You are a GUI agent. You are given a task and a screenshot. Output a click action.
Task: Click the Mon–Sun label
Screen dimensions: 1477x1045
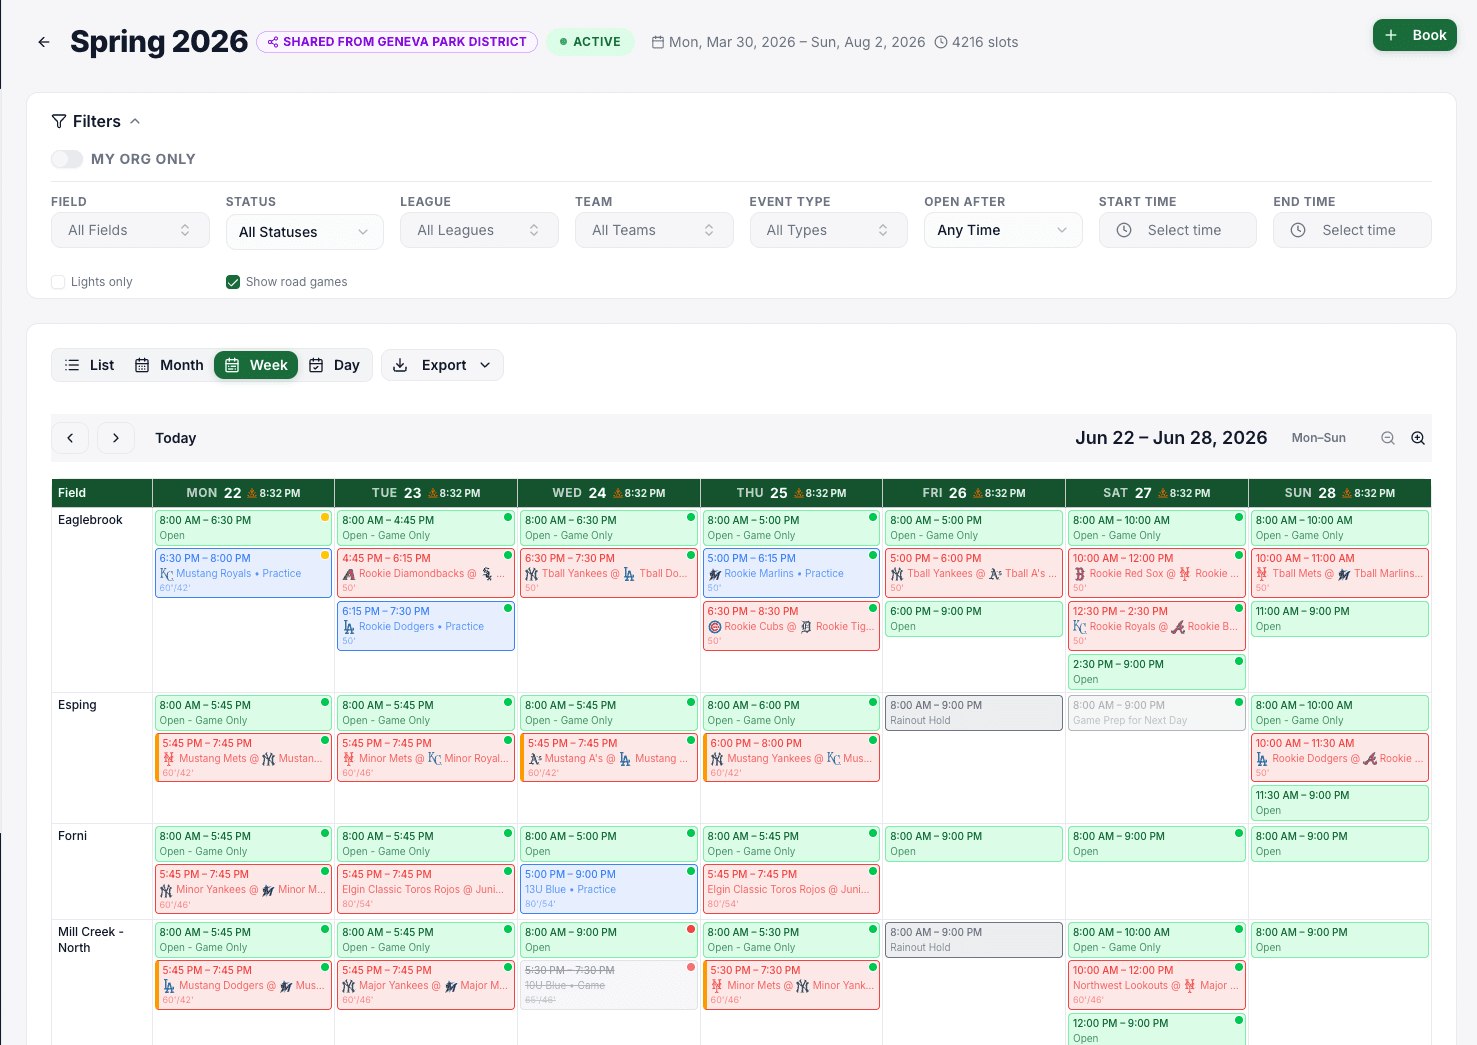pos(1318,438)
